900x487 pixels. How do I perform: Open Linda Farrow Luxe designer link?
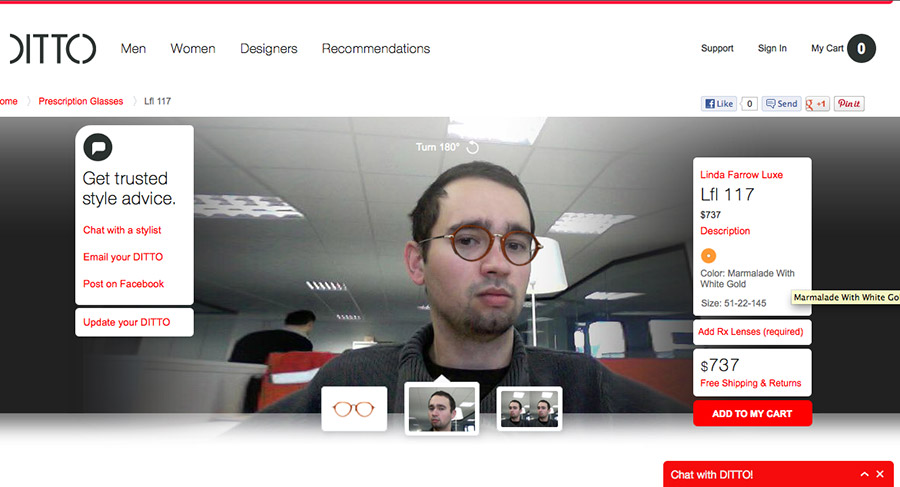[x=742, y=175]
